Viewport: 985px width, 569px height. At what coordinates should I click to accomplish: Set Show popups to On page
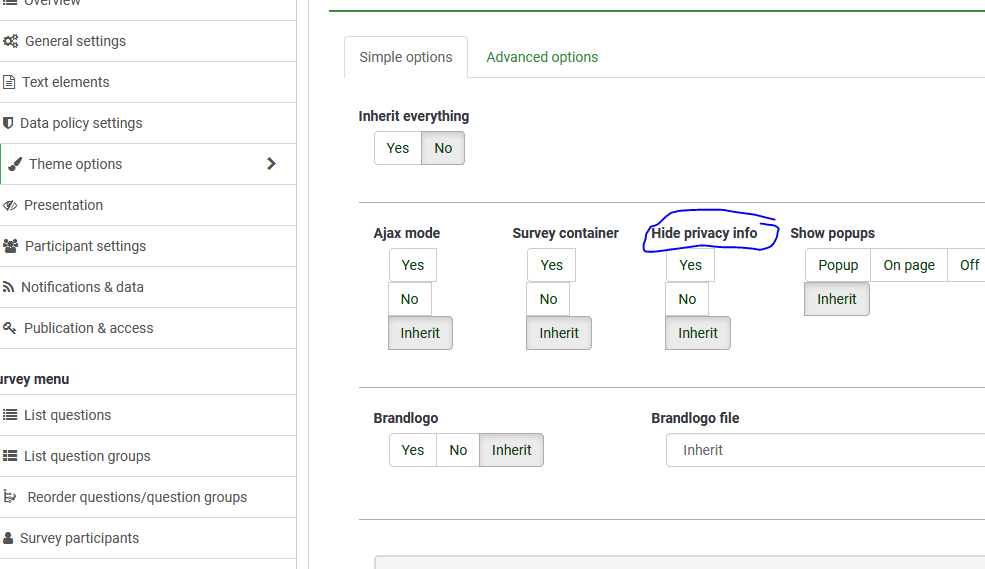pyautogui.click(x=909, y=265)
